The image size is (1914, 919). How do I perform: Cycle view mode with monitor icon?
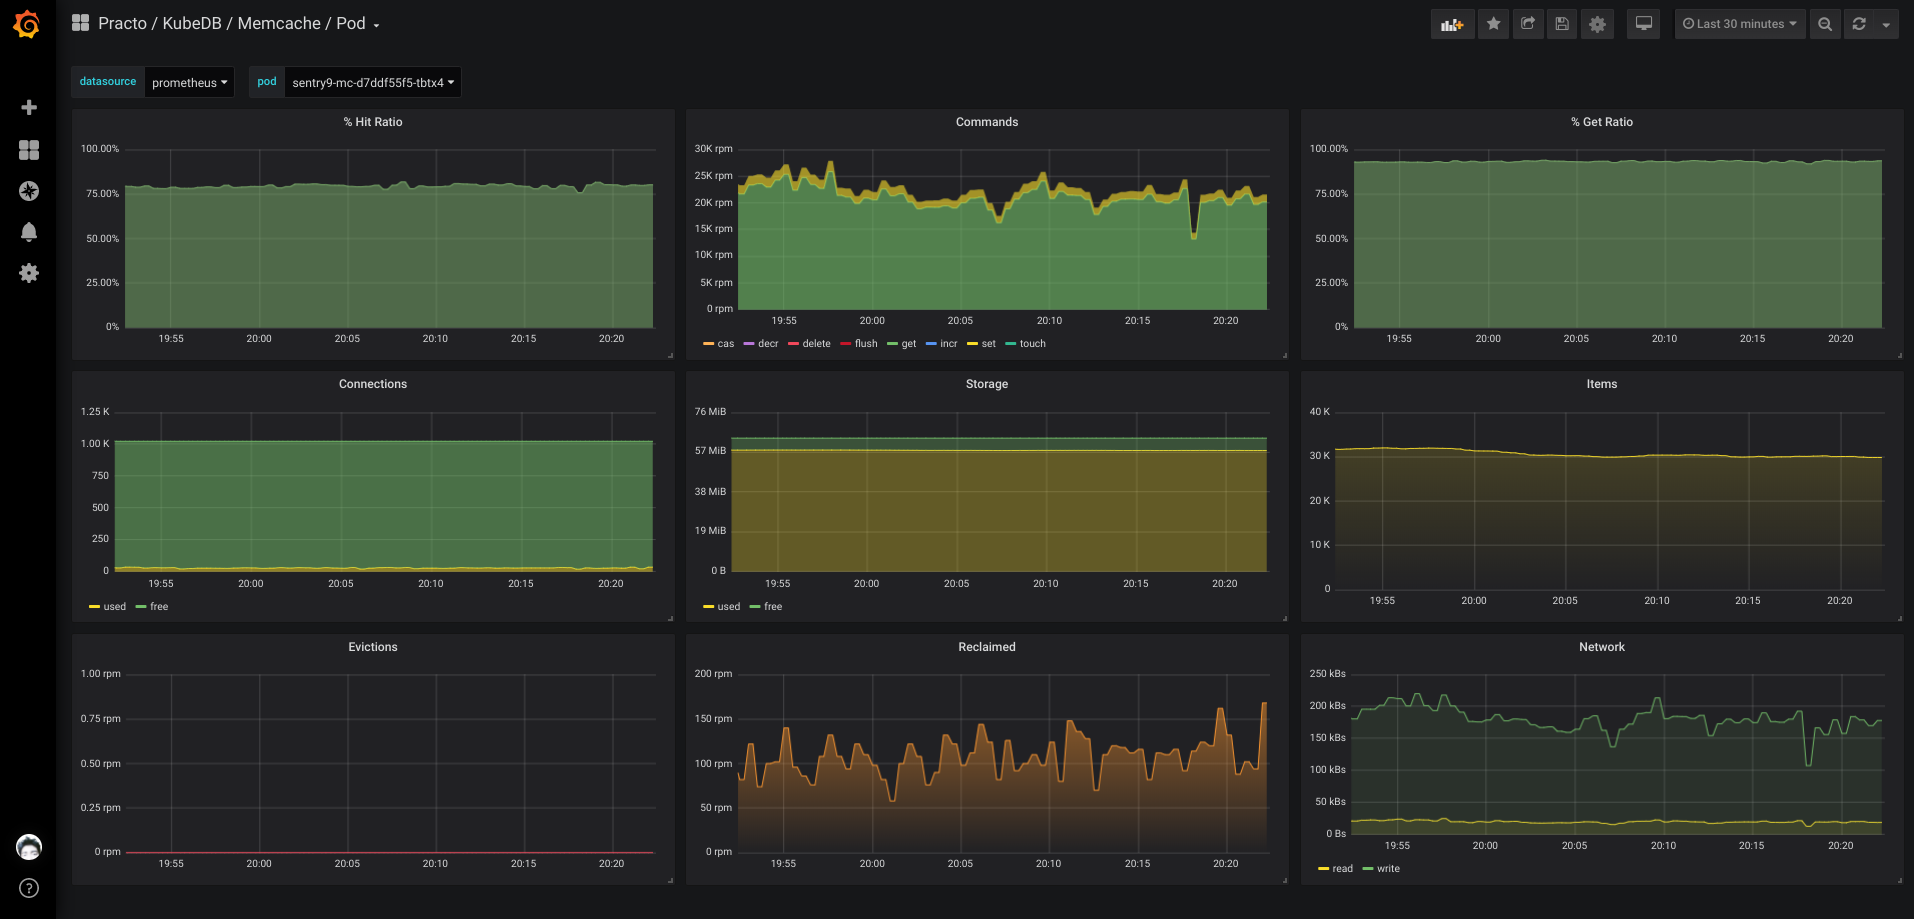[1643, 24]
